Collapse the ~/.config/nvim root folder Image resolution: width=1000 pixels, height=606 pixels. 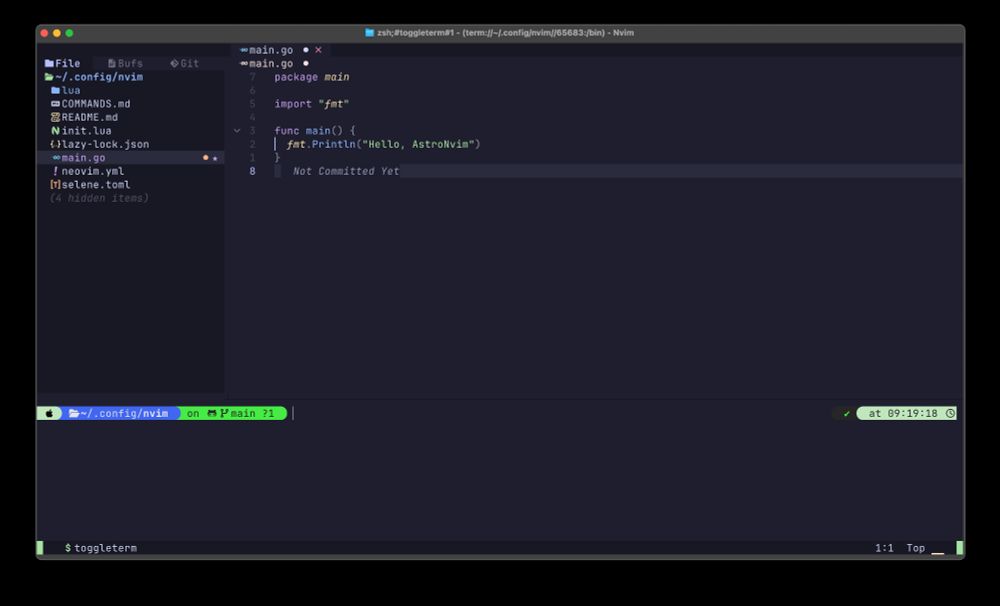pyautogui.click(x=94, y=77)
